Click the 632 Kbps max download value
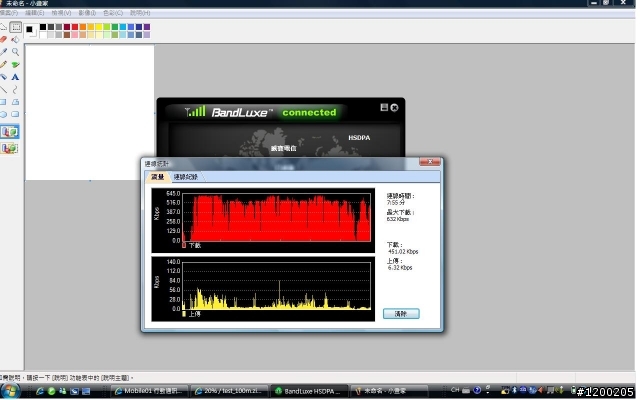The image size is (640, 400). click(398, 219)
